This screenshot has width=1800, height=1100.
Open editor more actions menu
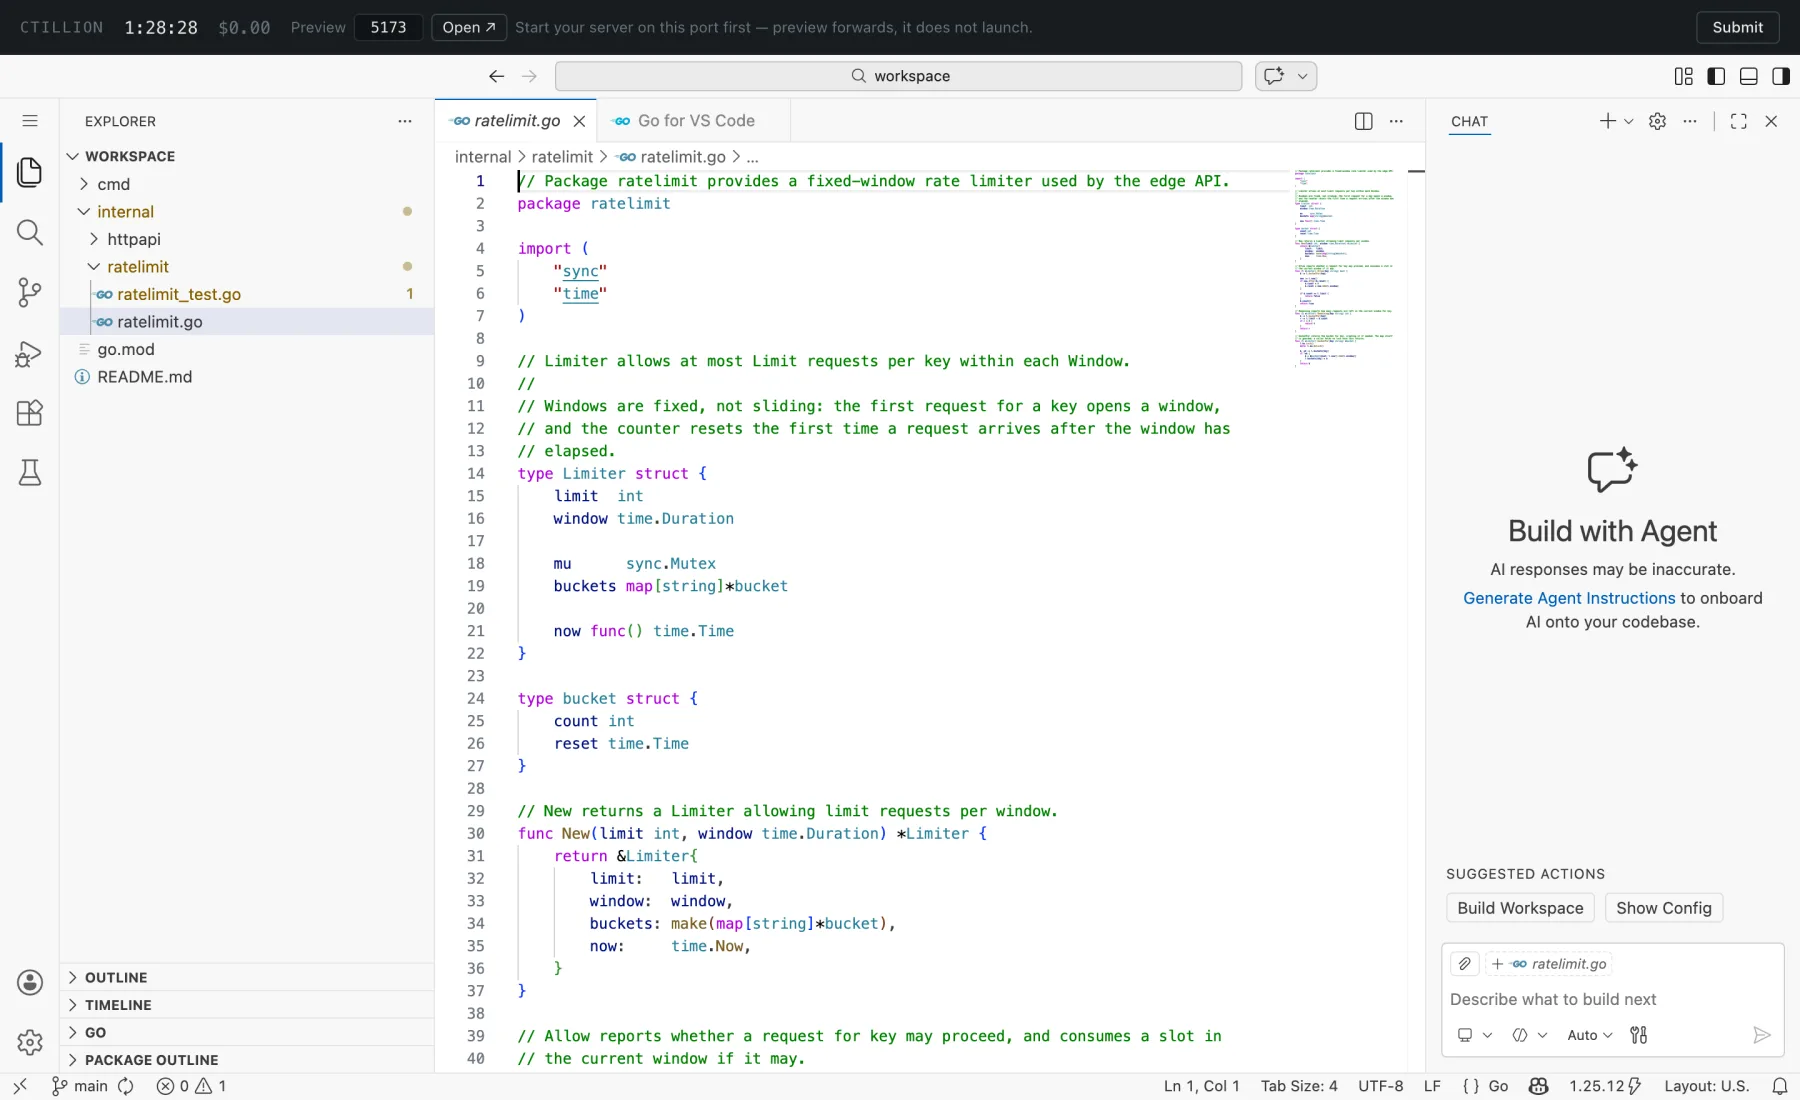(1396, 121)
